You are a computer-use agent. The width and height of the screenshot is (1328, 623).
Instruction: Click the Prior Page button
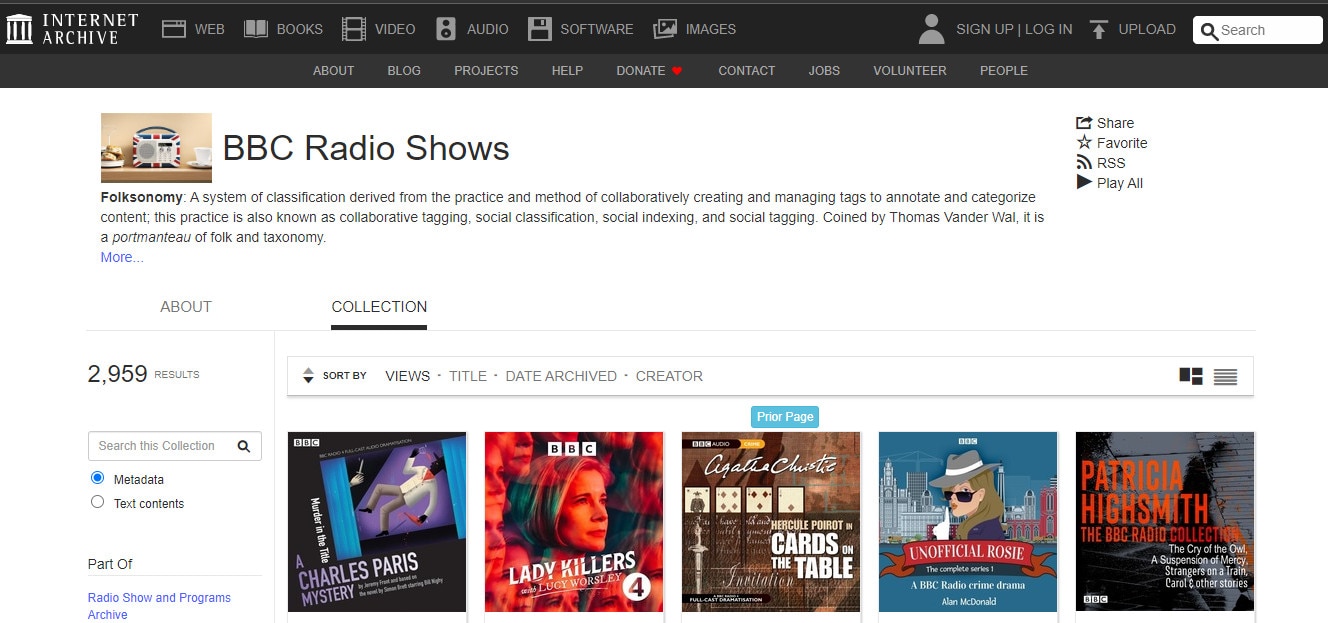coord(785,416)
